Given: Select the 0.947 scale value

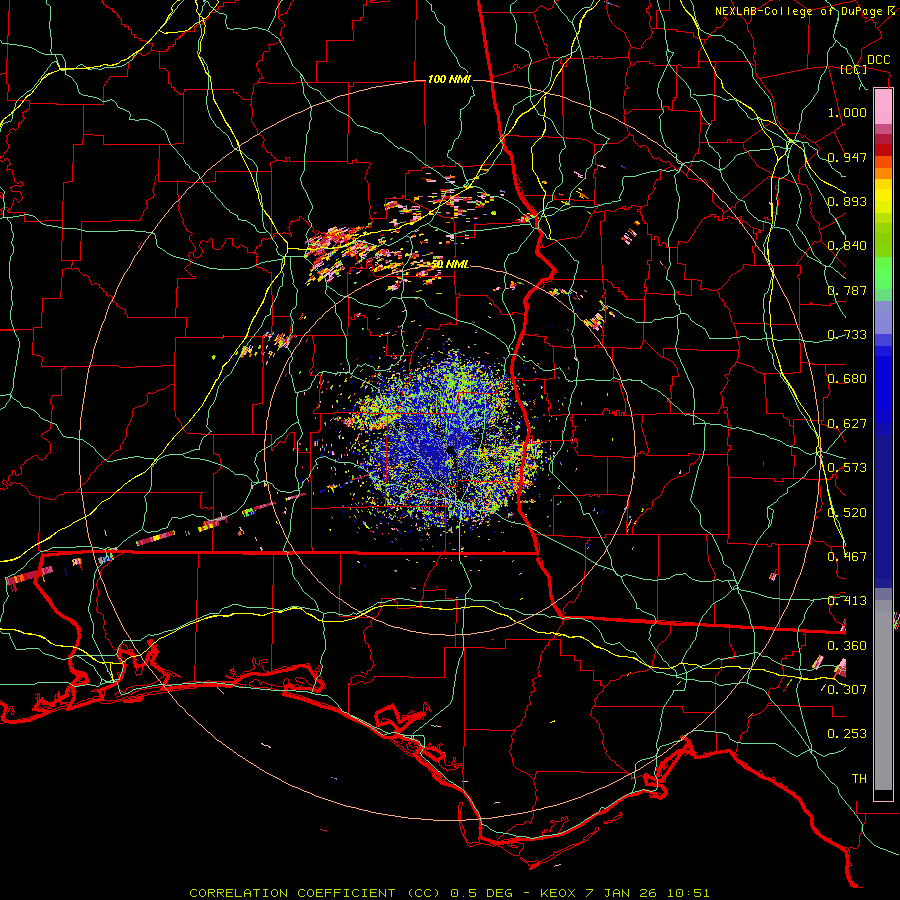Looking at the screenshot, I should pos(847,157).
